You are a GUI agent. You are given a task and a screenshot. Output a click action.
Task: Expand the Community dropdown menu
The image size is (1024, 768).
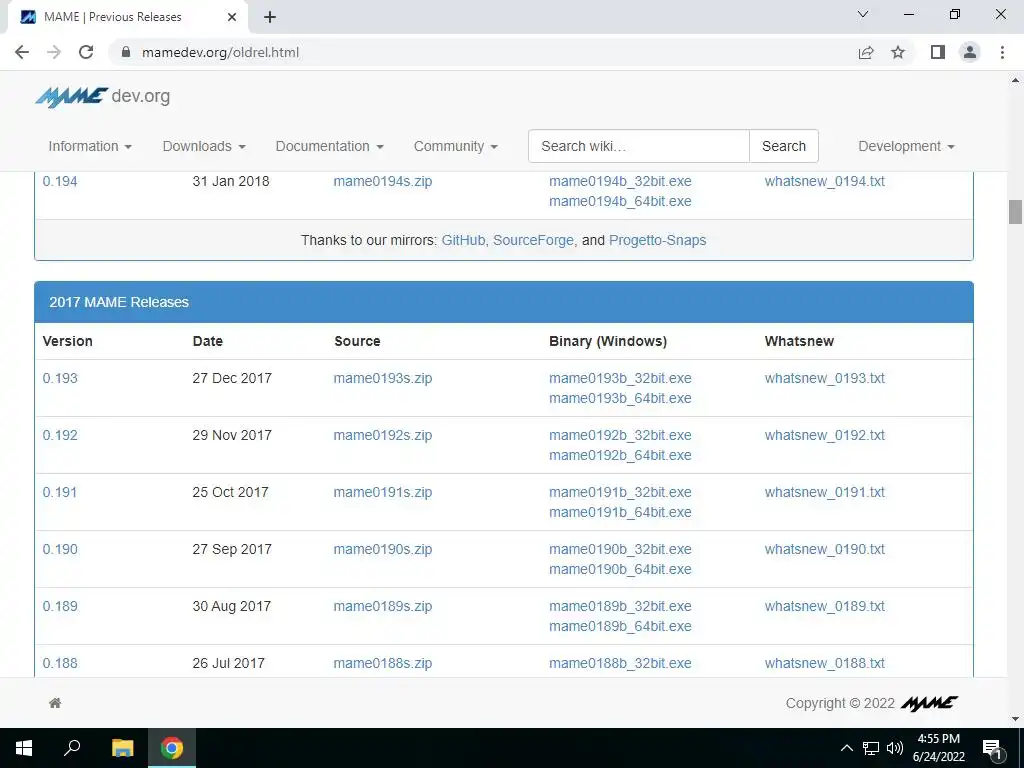click(x=455, y=146)
